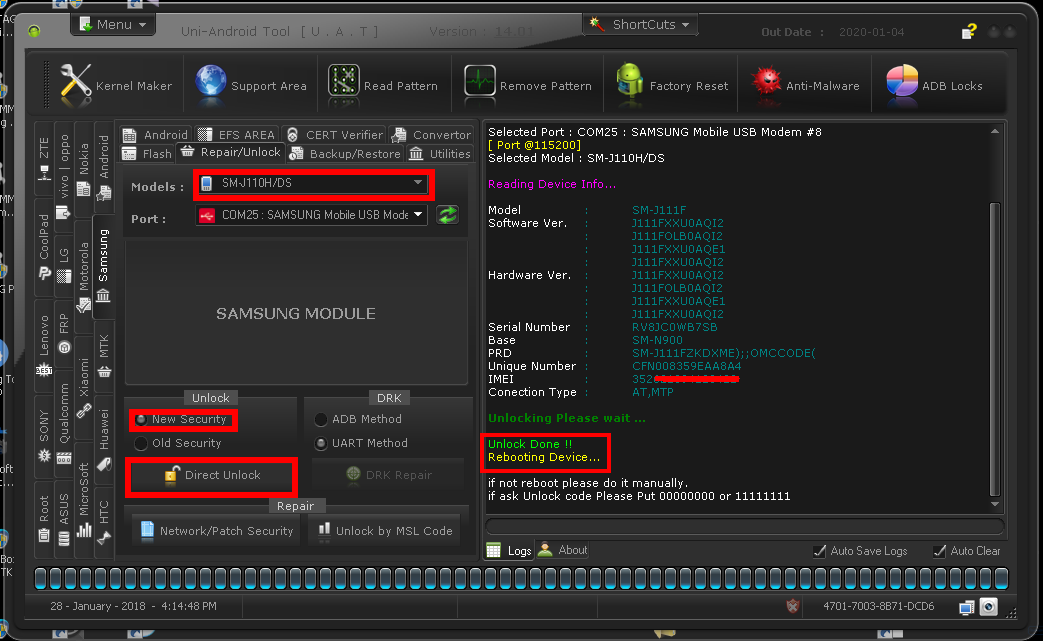
Task: Select the Nokia vendor side tab
Action: point(84,169)
